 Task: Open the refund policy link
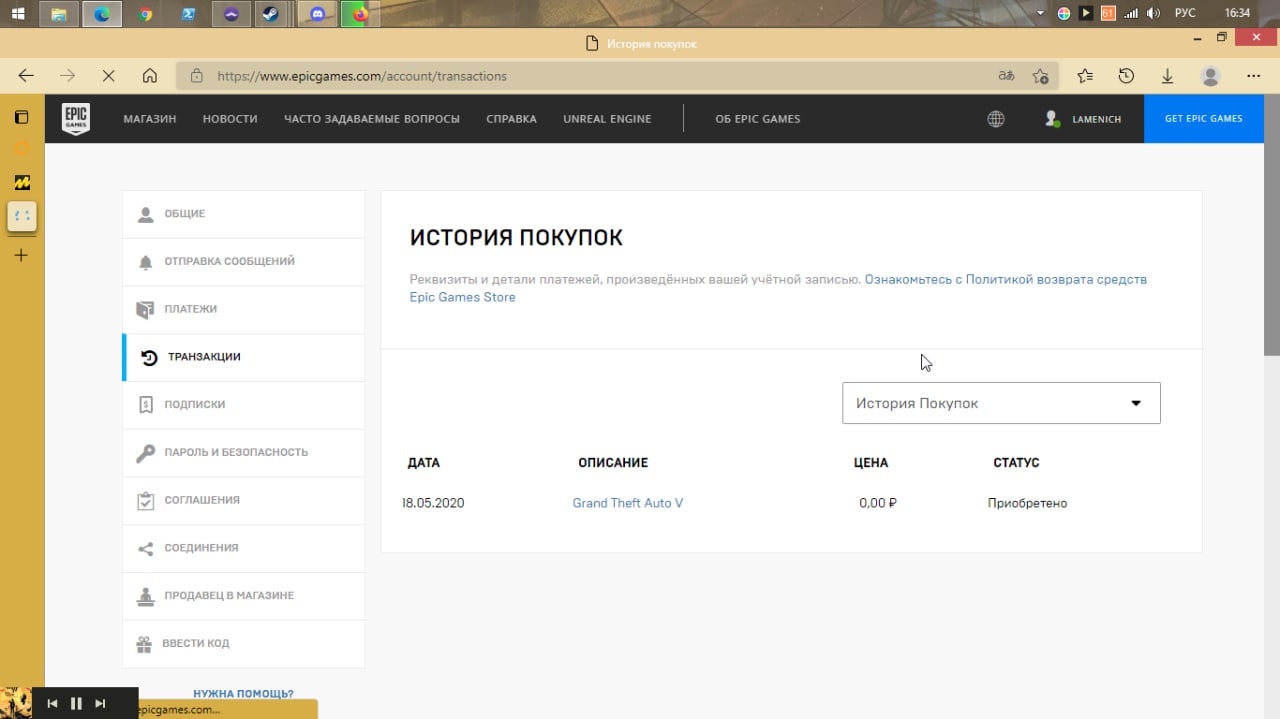[x=778, y=288]
